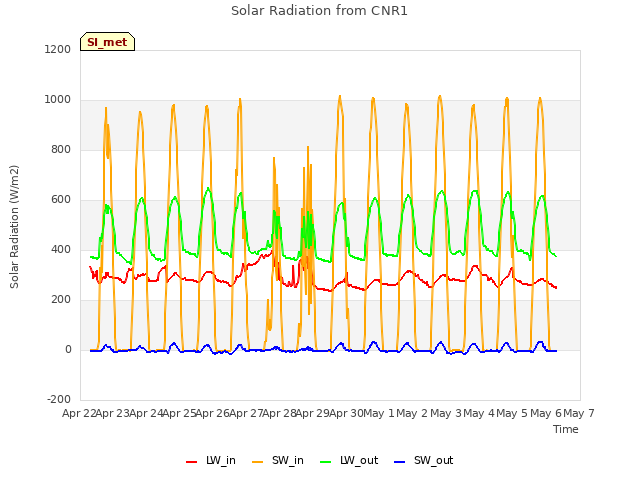This screenshot has width=640, height=480.
Task: Click the -200 y-axis tick label
Action: [59, 399]
